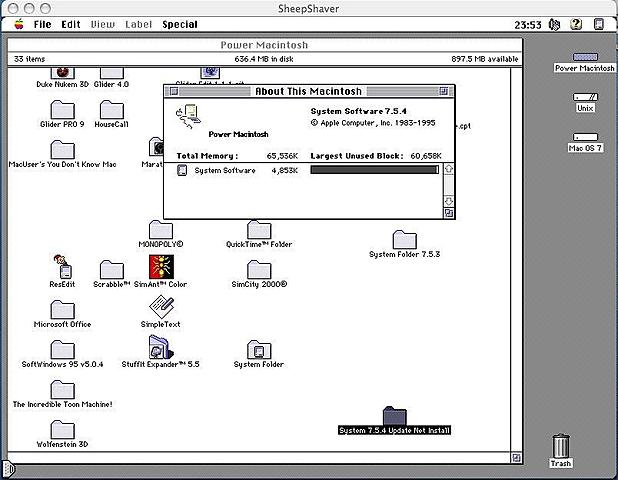The image size is (618, 480).
Task: Click the About window grow box
Action: coord(449,213)
